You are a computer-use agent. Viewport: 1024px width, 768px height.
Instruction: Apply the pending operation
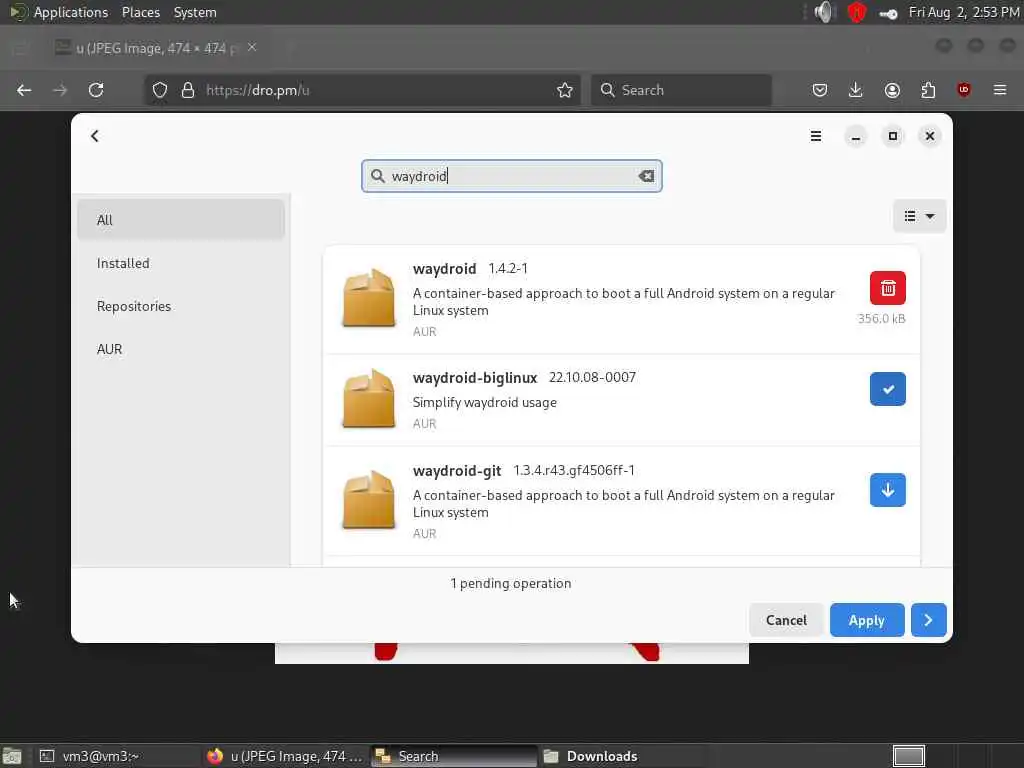pyautogui.click(x=867, y=620)
